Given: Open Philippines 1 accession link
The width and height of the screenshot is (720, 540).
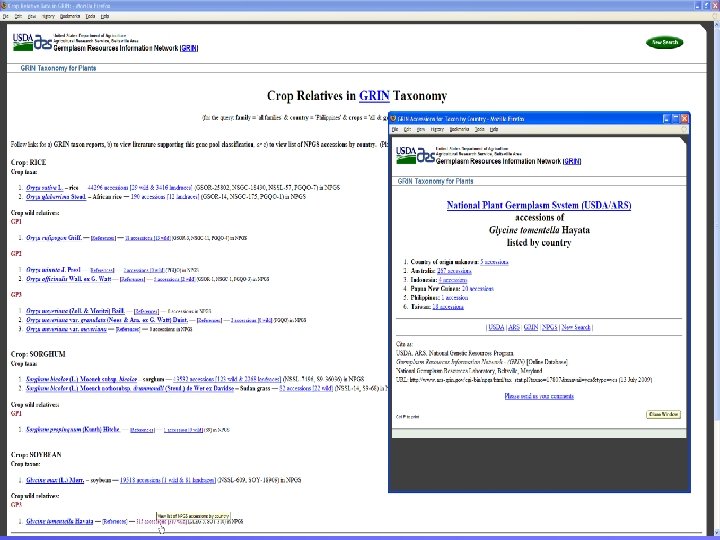Looking at the screenshot, I should pyautogui.click(x=455, y=298).
